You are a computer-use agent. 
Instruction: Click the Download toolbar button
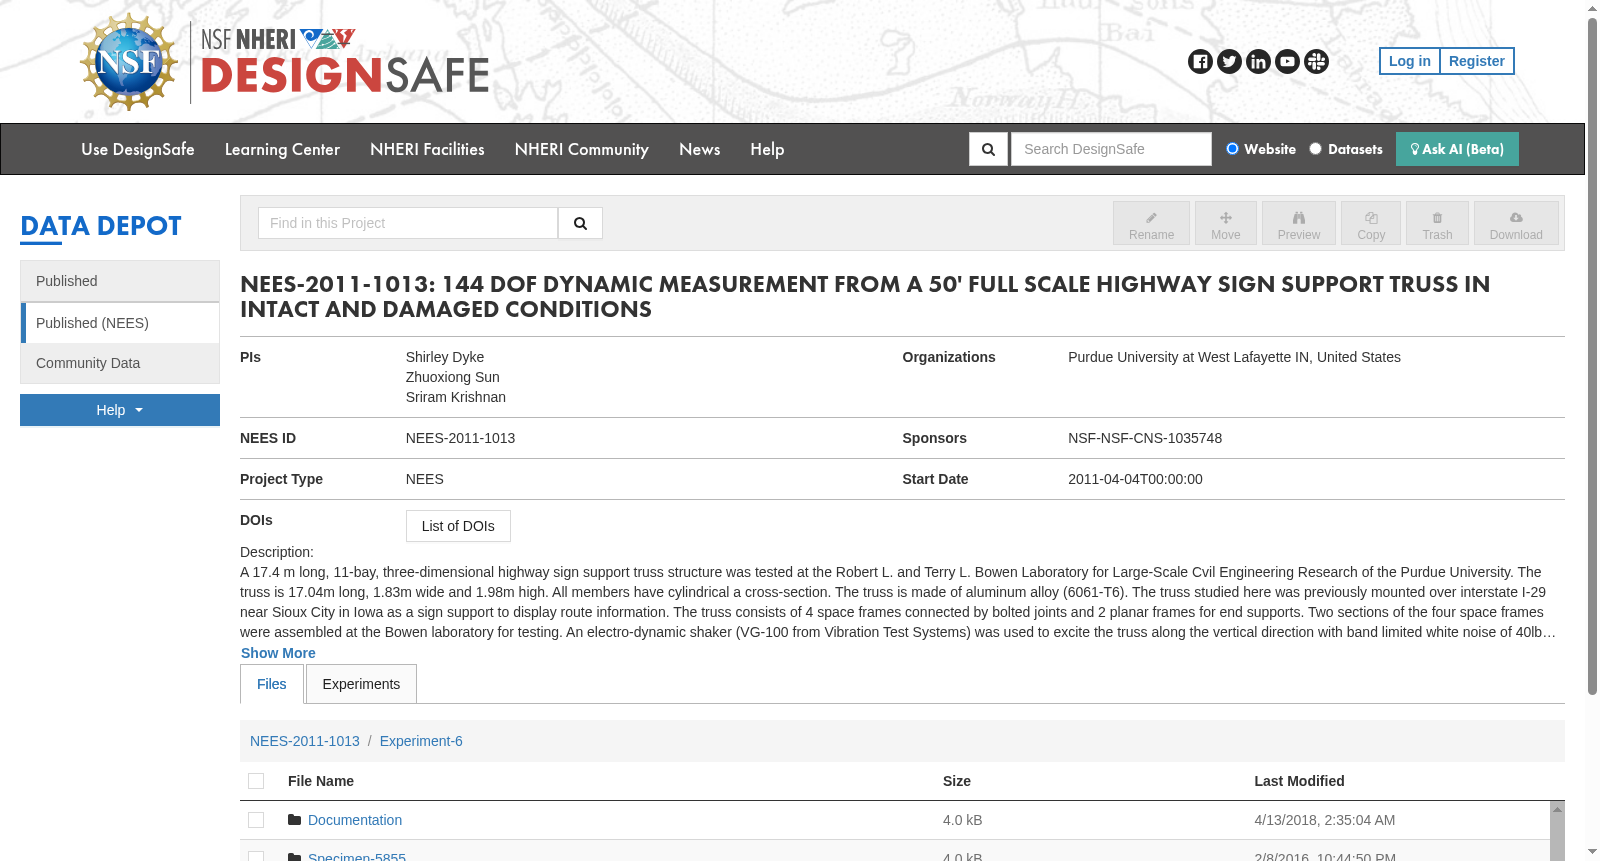coord(1516,223)
